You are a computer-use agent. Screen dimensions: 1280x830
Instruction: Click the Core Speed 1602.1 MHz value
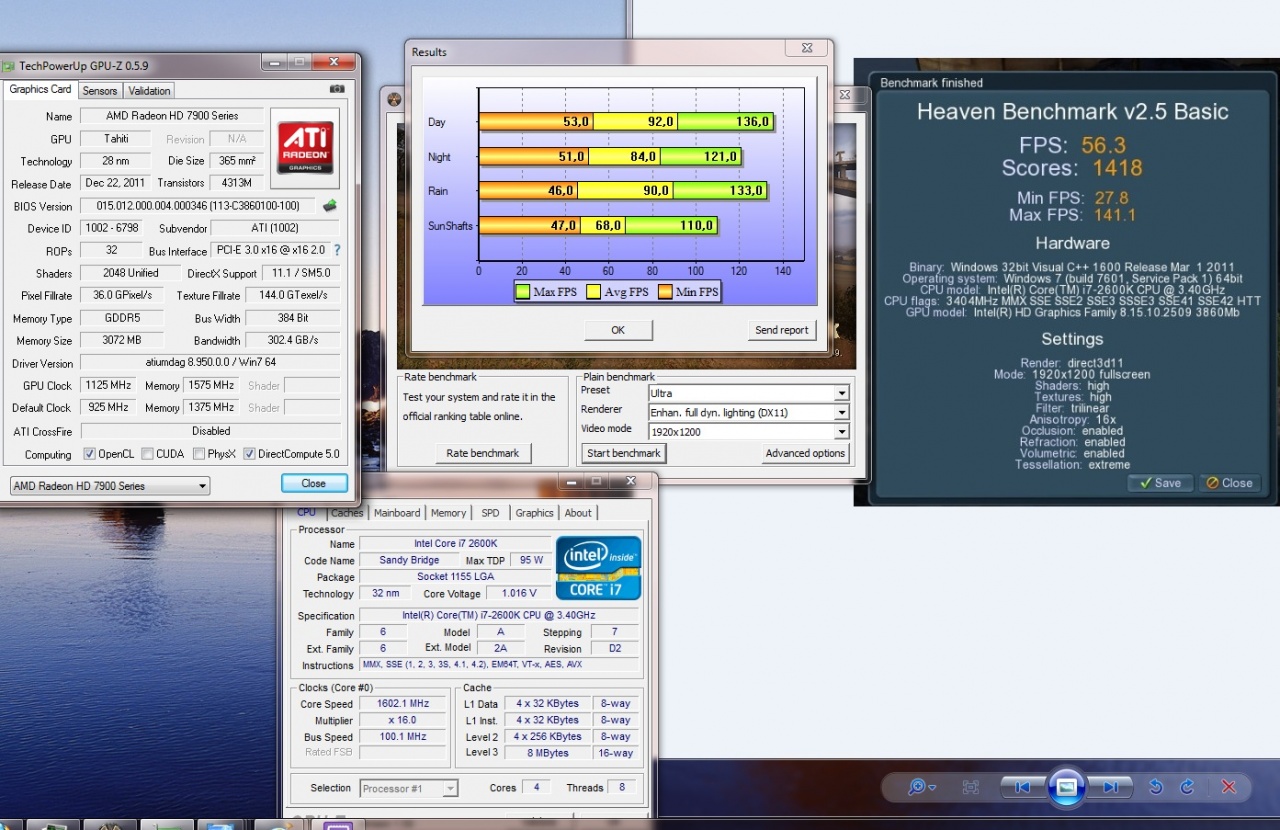point(402,704)
